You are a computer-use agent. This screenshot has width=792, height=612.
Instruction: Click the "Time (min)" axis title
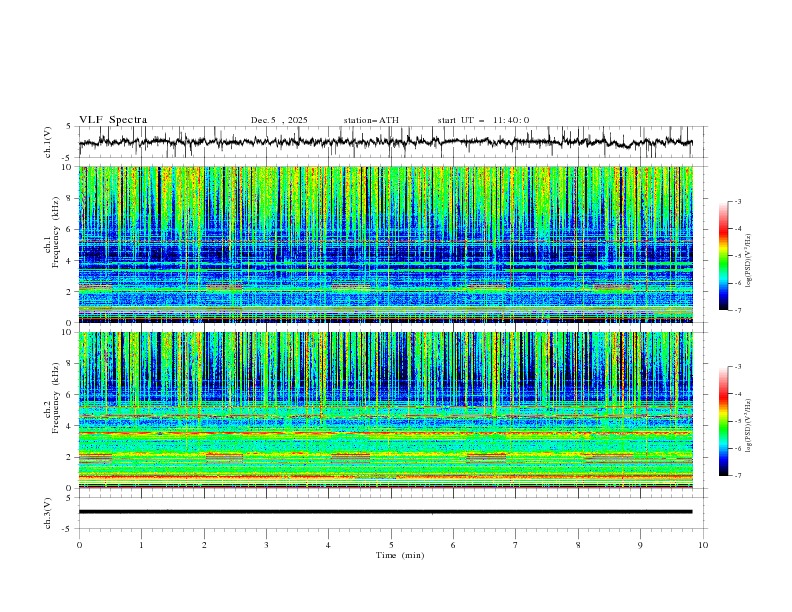[x=400, y=555]
